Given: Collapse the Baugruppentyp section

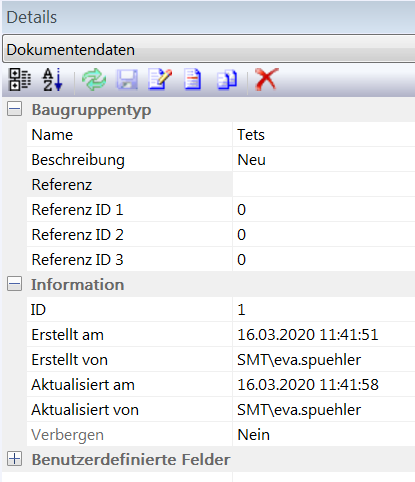Looking at the screenshot, I should (x=14, y=109).
